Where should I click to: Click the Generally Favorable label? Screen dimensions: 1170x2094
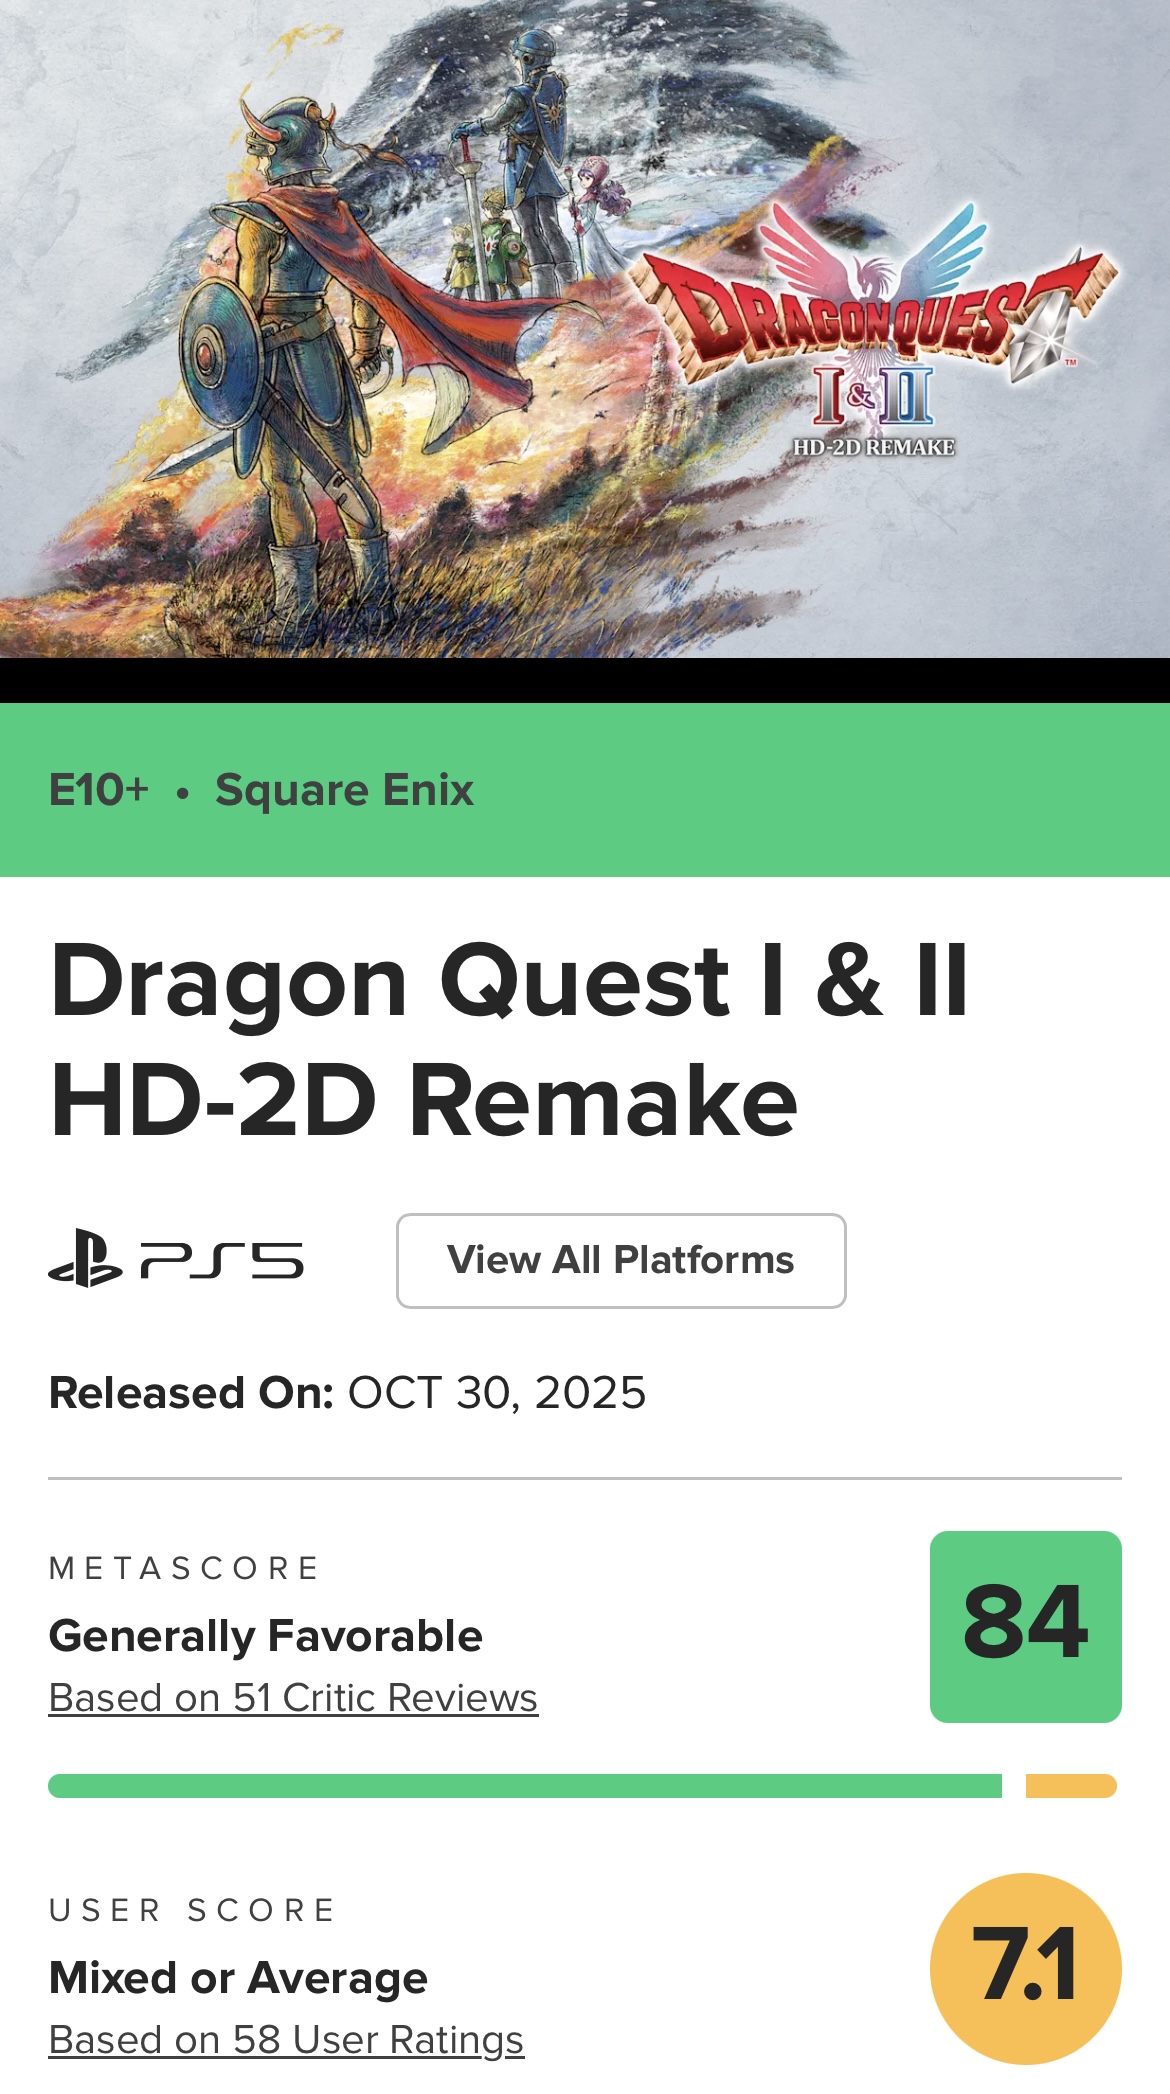(265, 1636)
